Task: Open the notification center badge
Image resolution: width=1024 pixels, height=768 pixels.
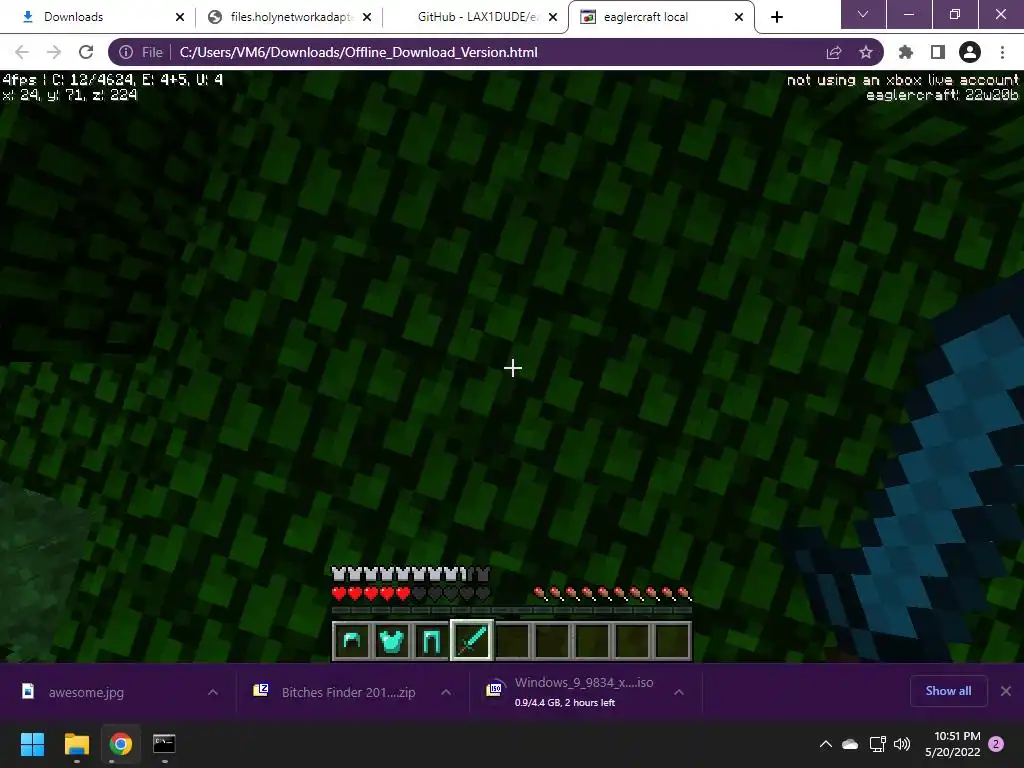Action: tap(996, 744)
